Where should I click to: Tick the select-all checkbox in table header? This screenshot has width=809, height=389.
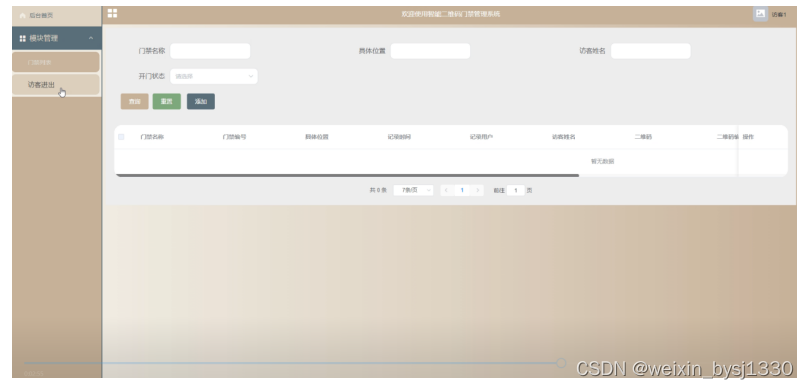(x=121, y=137)
